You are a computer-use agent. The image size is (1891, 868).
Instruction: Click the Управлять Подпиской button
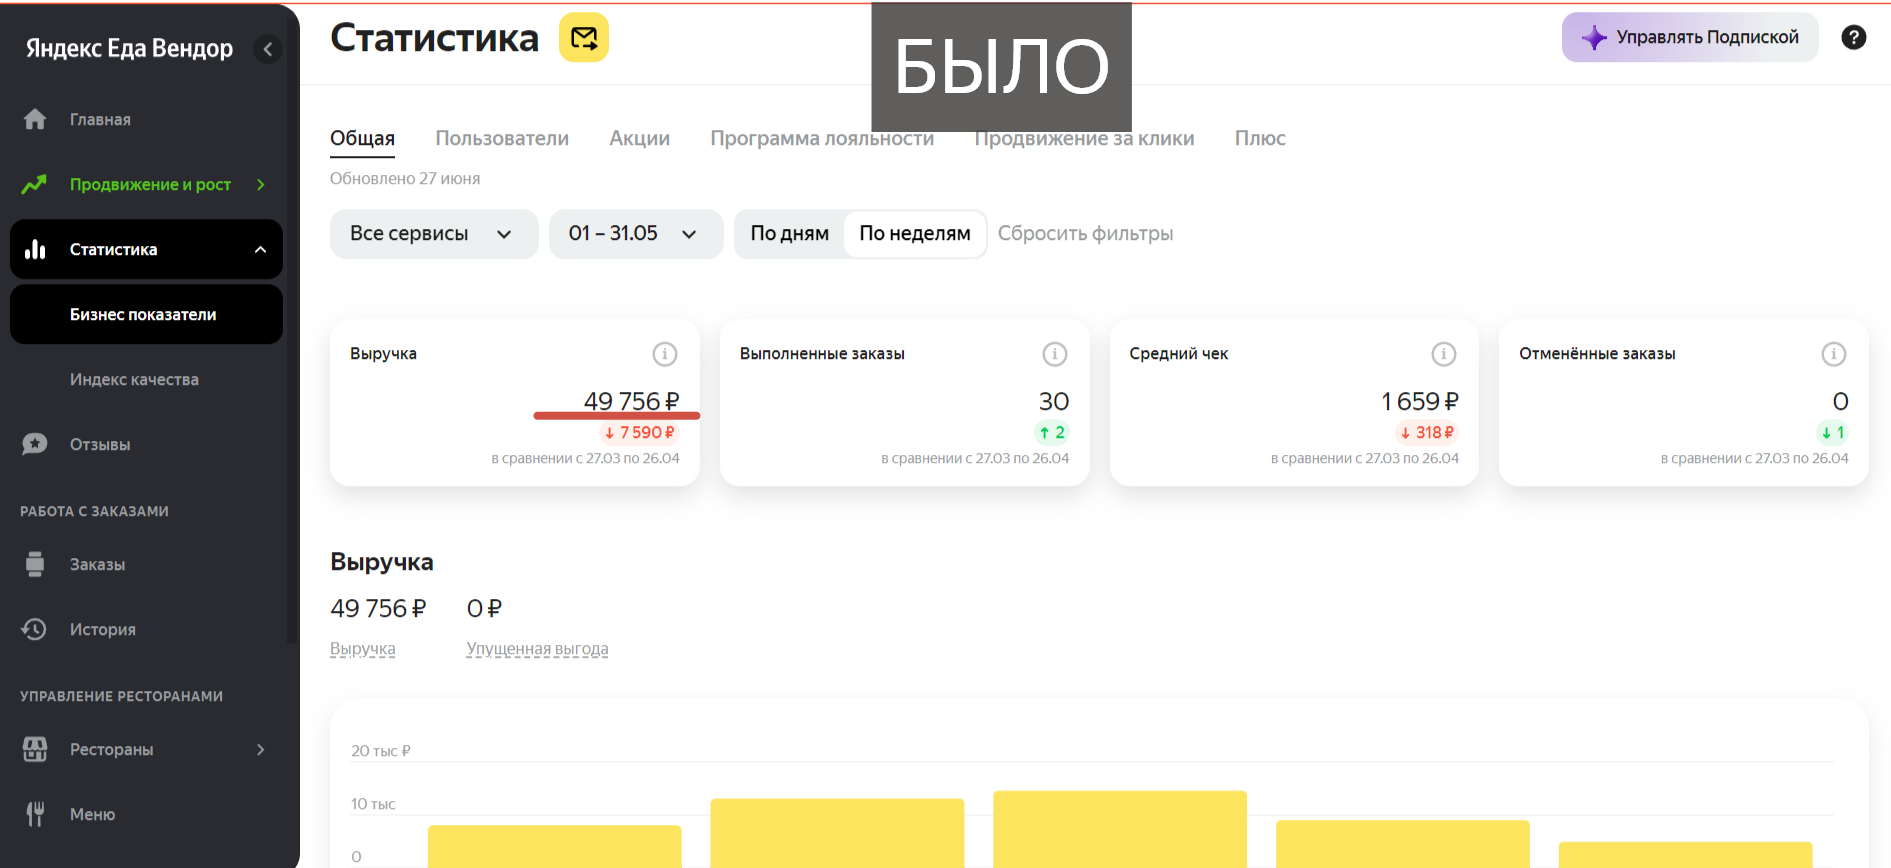(x=1690, y=37)
